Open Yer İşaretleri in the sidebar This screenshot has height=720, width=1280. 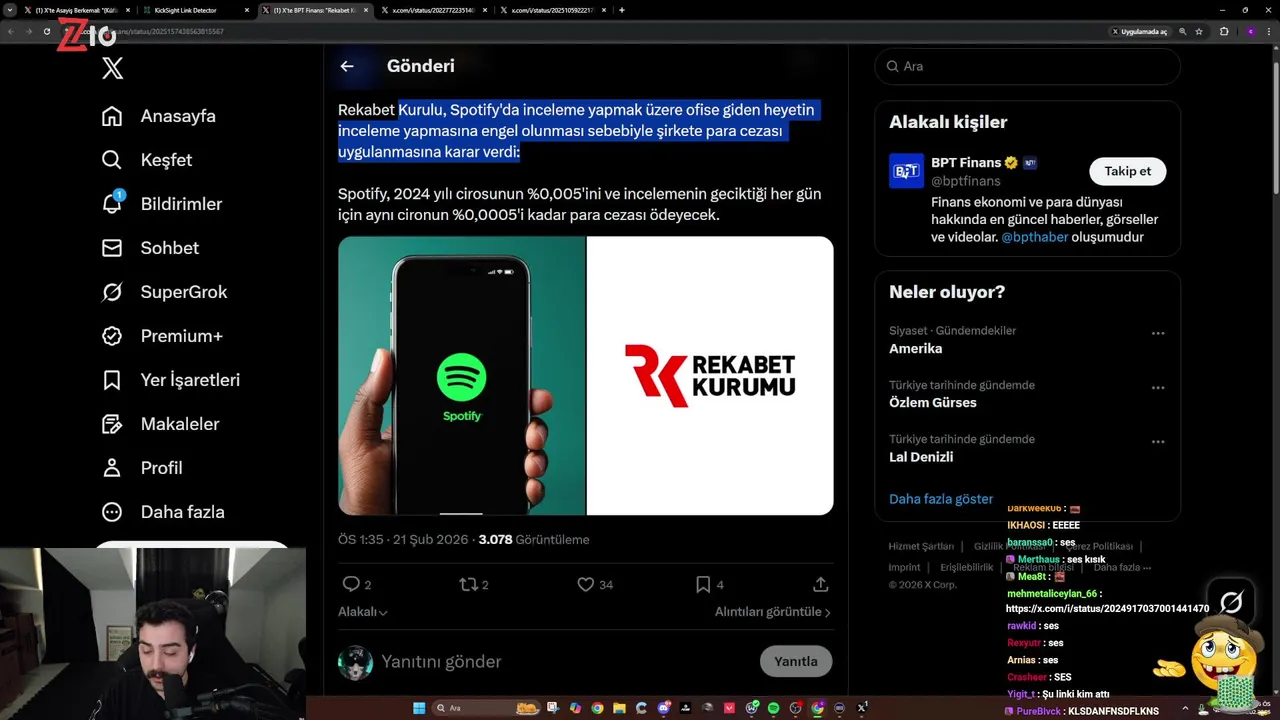[x=171, y=380]
